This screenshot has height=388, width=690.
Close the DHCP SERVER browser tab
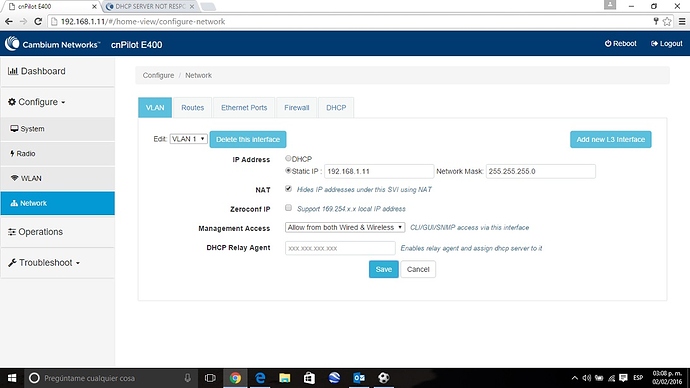(x=192, y=7)
